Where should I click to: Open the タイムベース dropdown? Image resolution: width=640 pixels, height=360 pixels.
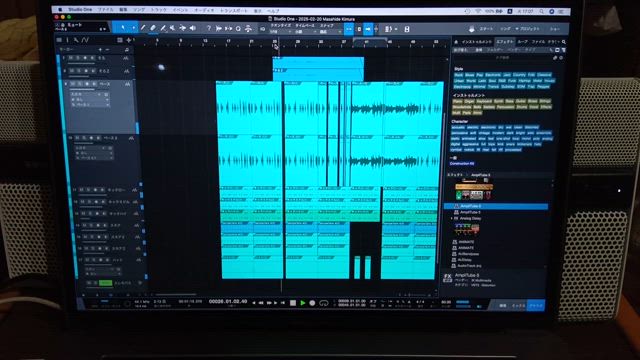(305, 31)
